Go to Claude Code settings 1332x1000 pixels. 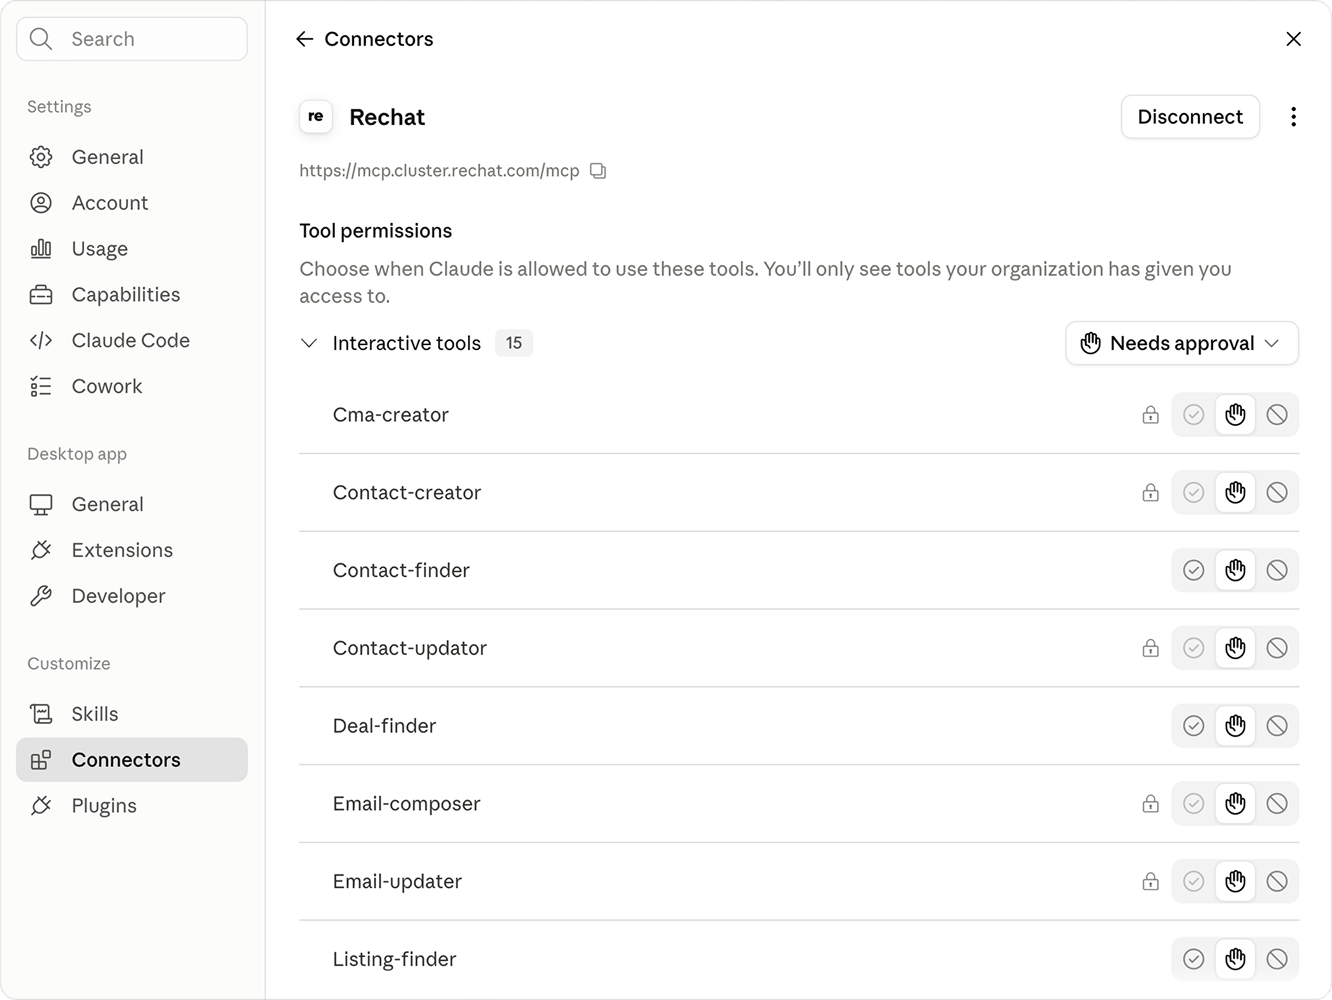coord(132,341)
